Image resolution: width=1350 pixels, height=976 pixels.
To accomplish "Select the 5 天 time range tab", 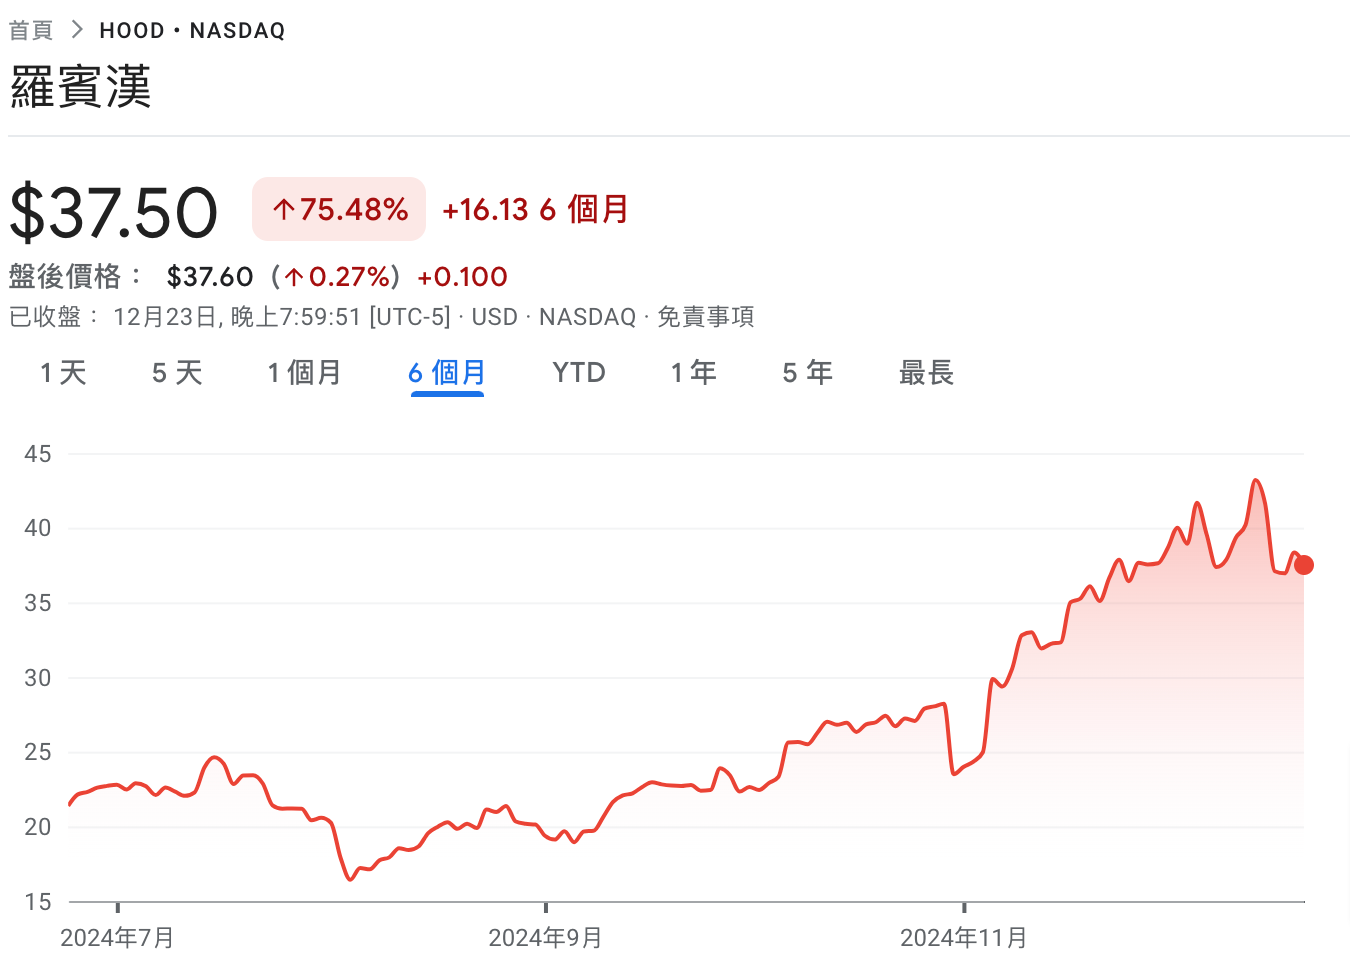I will coord(177,373).
